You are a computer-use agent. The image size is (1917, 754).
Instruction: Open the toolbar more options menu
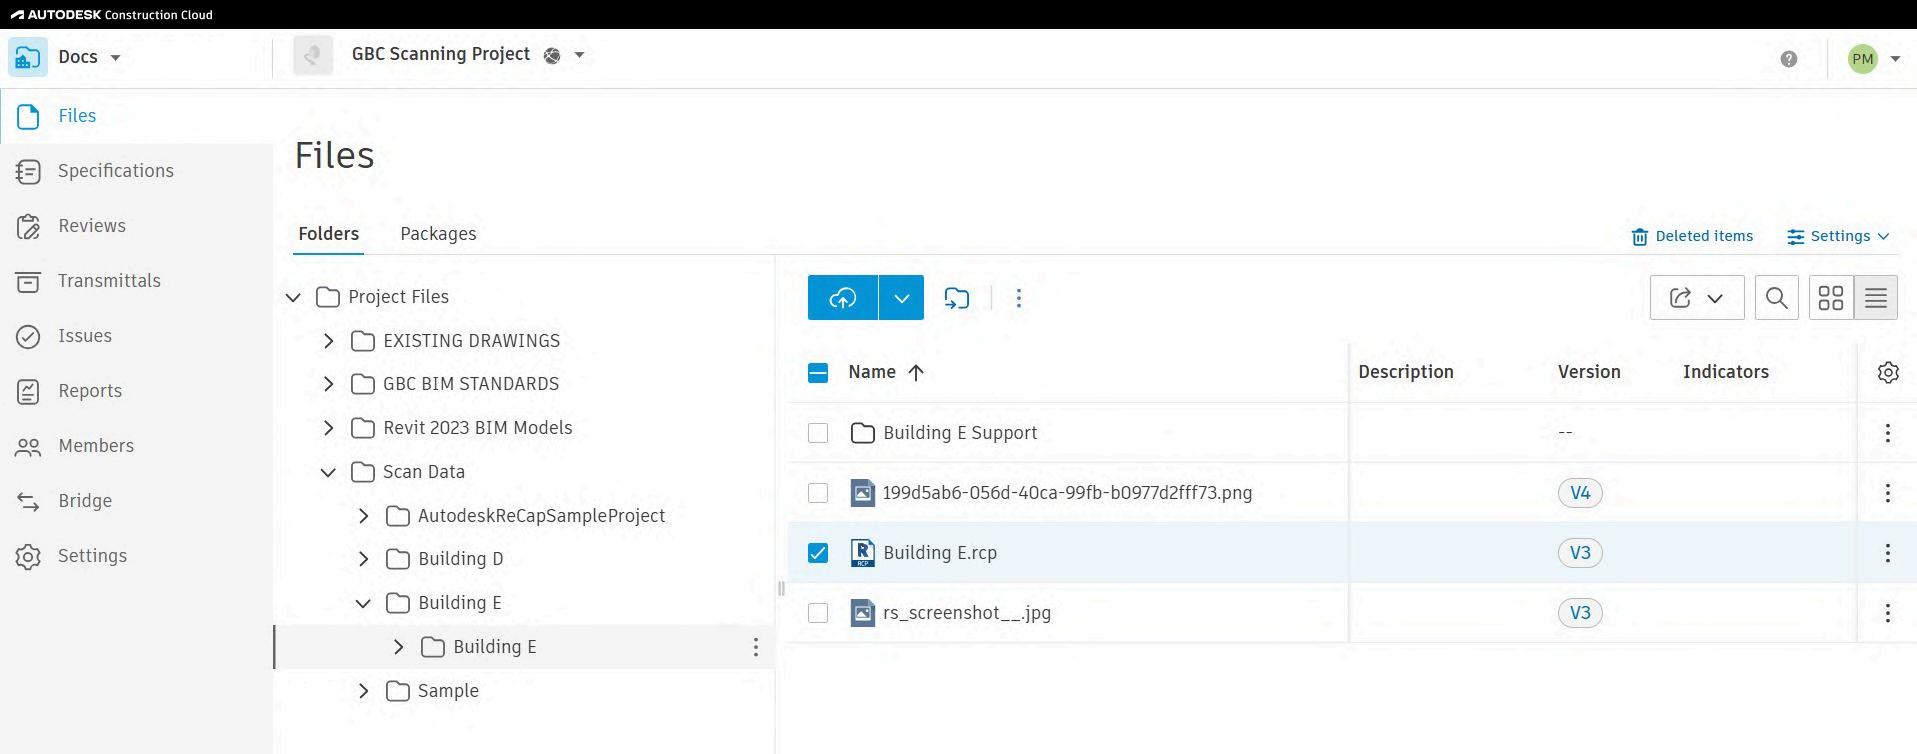pyautogui.click(x=1019, y=298)
